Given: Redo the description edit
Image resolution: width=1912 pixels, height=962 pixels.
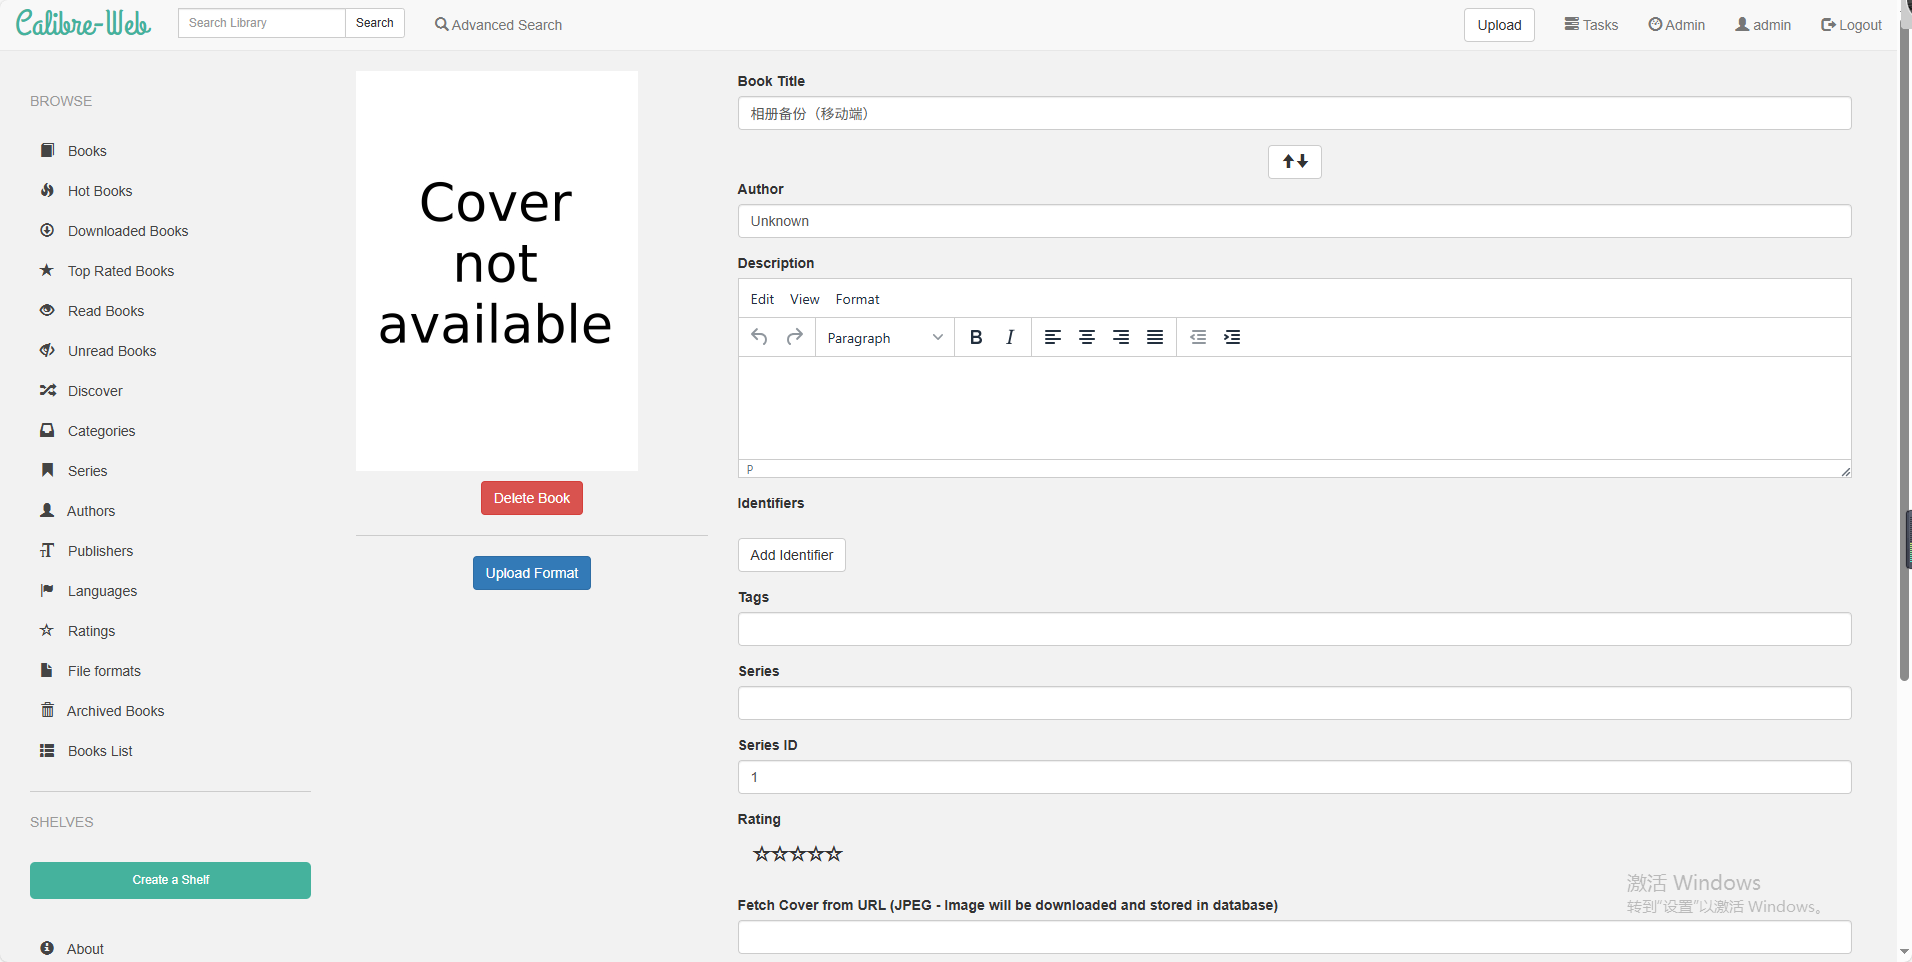Looking at the screenshot, I should 795,337.
